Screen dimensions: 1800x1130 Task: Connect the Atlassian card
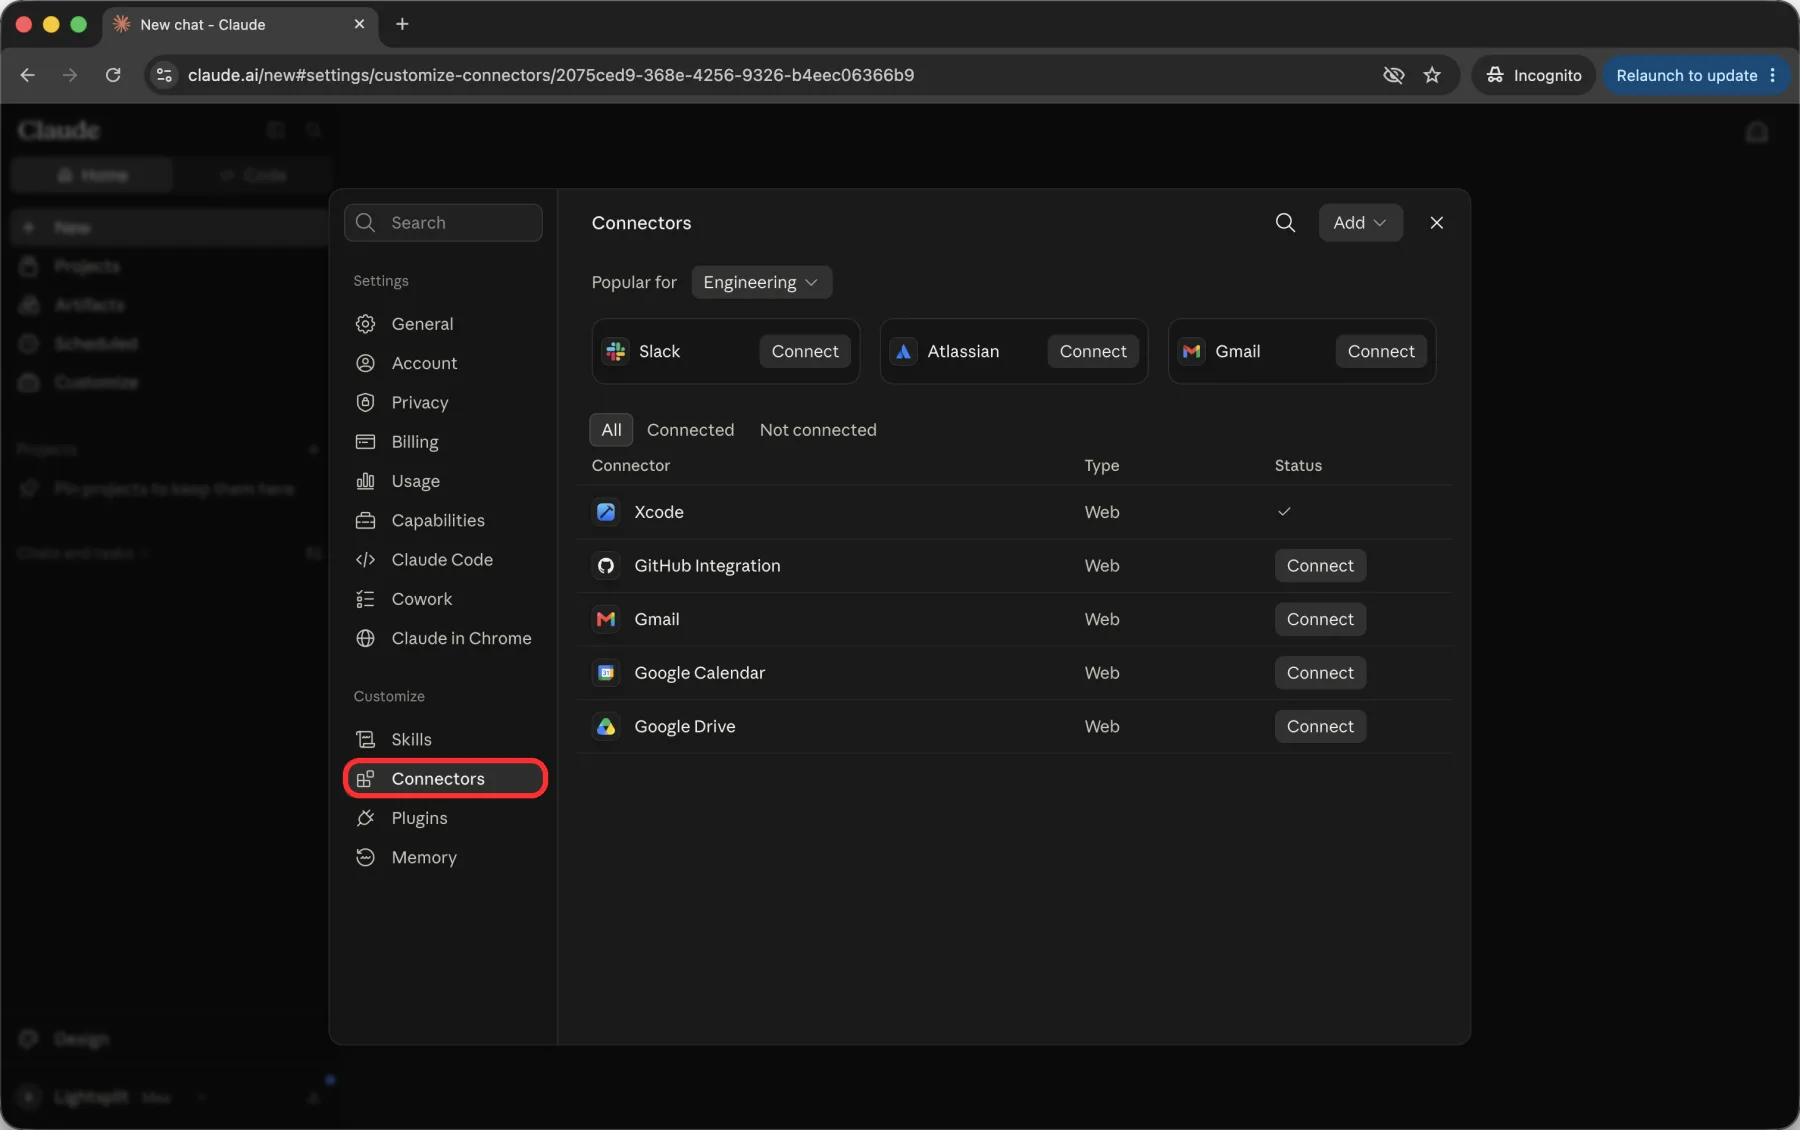coord(1093,351)
